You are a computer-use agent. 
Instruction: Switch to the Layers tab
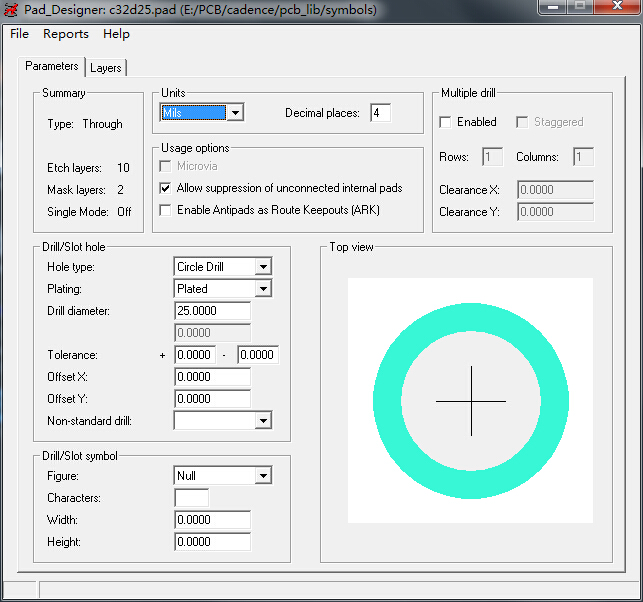coord(106,68)
